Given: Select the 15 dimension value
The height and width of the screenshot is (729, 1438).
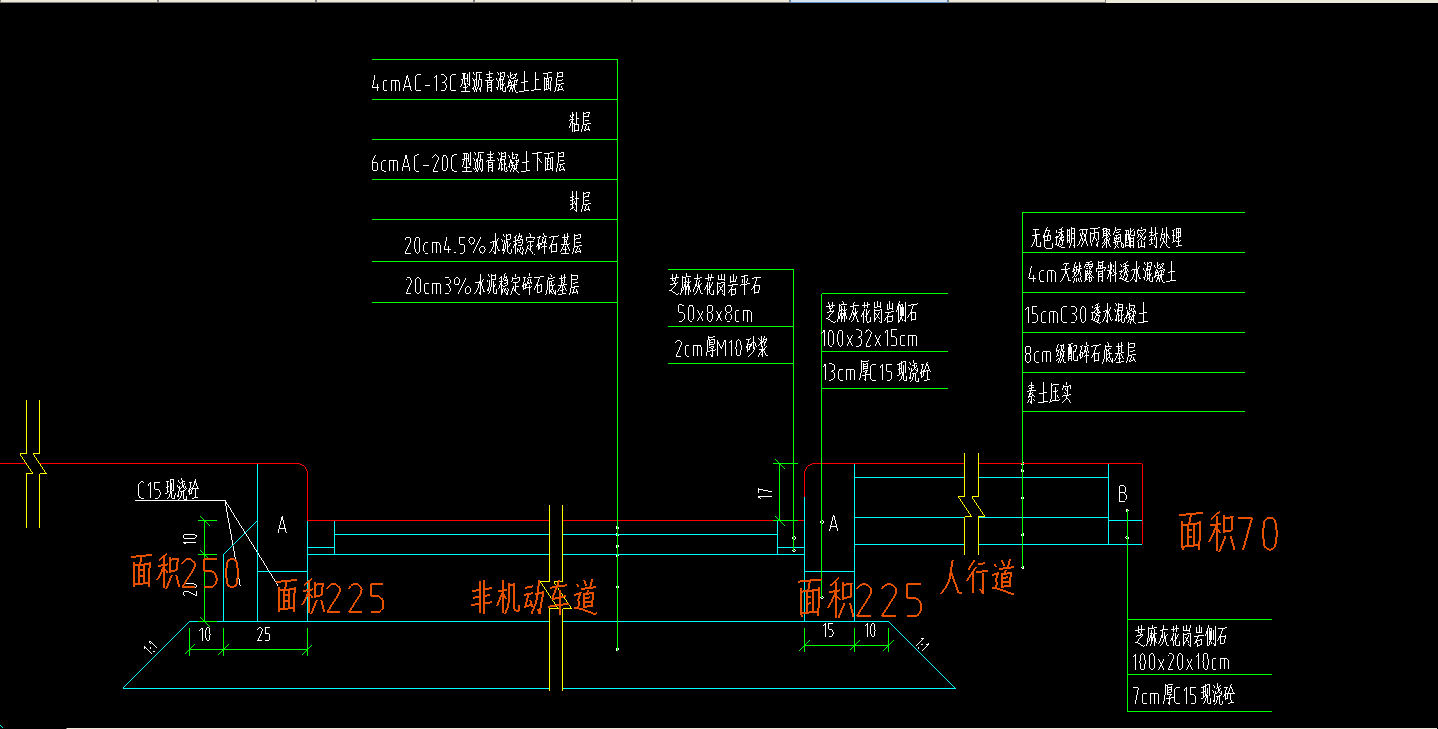Looking at the screenshot, I should [x=828, y=630].
